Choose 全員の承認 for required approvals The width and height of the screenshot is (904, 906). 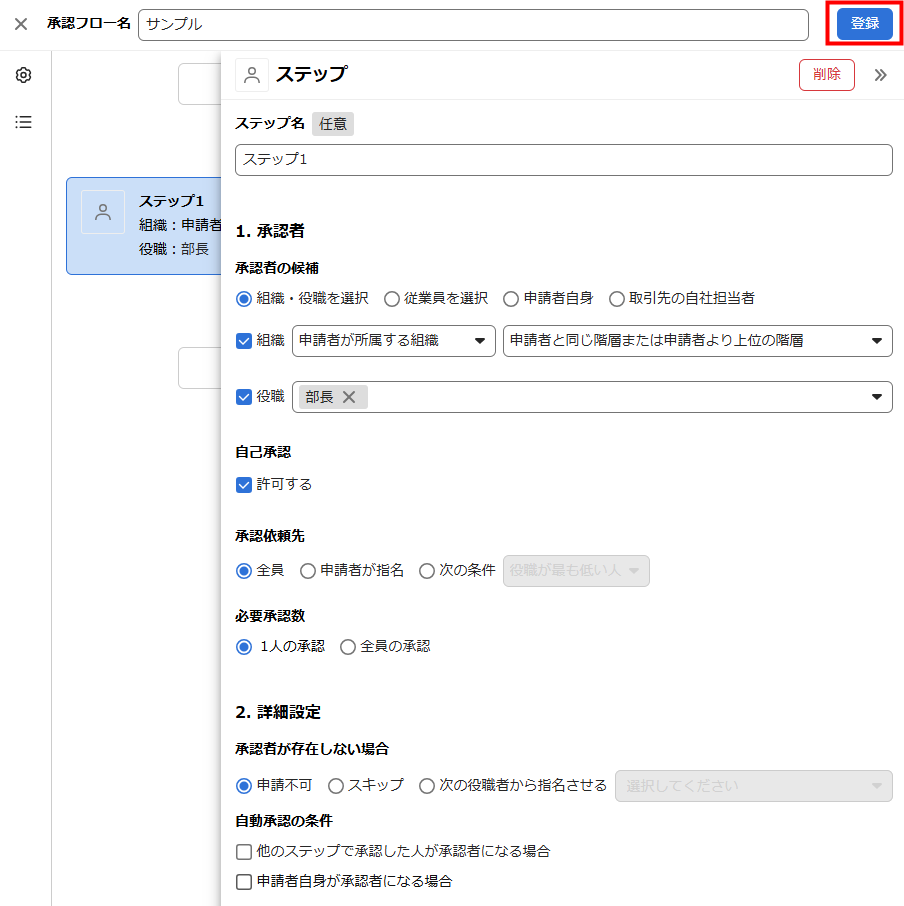tap(348, 647)
